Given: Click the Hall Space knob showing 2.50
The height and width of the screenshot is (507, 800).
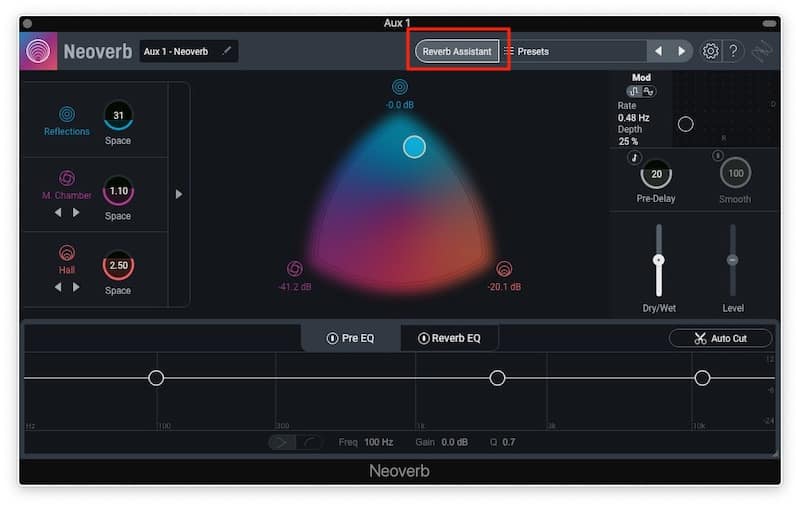Looking at the screenshot, I should (118, 265).
